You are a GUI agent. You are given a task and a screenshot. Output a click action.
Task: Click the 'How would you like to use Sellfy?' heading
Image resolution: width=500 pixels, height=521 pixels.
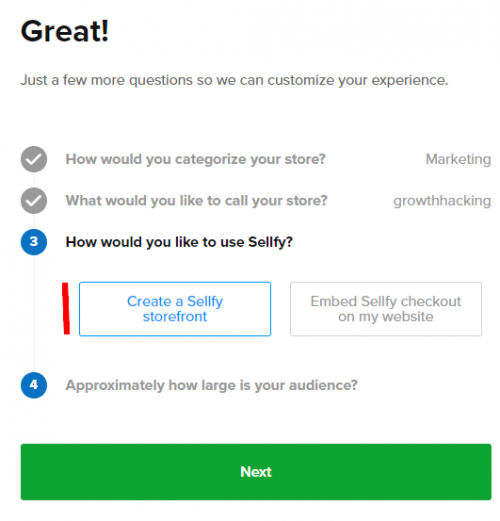click(179, 242)
